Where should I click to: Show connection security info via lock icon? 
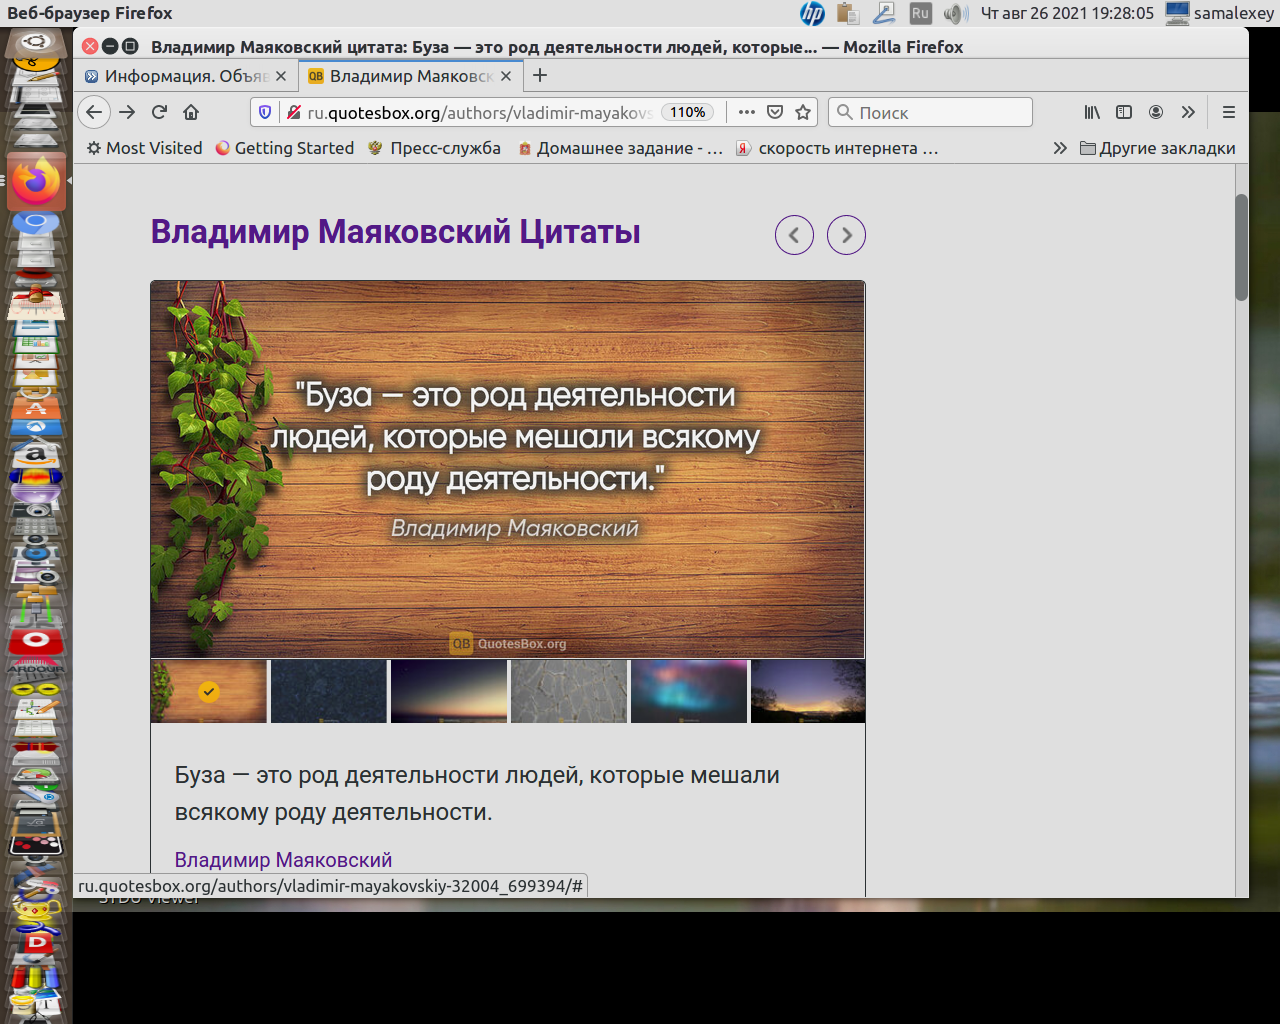coord(294,112)
